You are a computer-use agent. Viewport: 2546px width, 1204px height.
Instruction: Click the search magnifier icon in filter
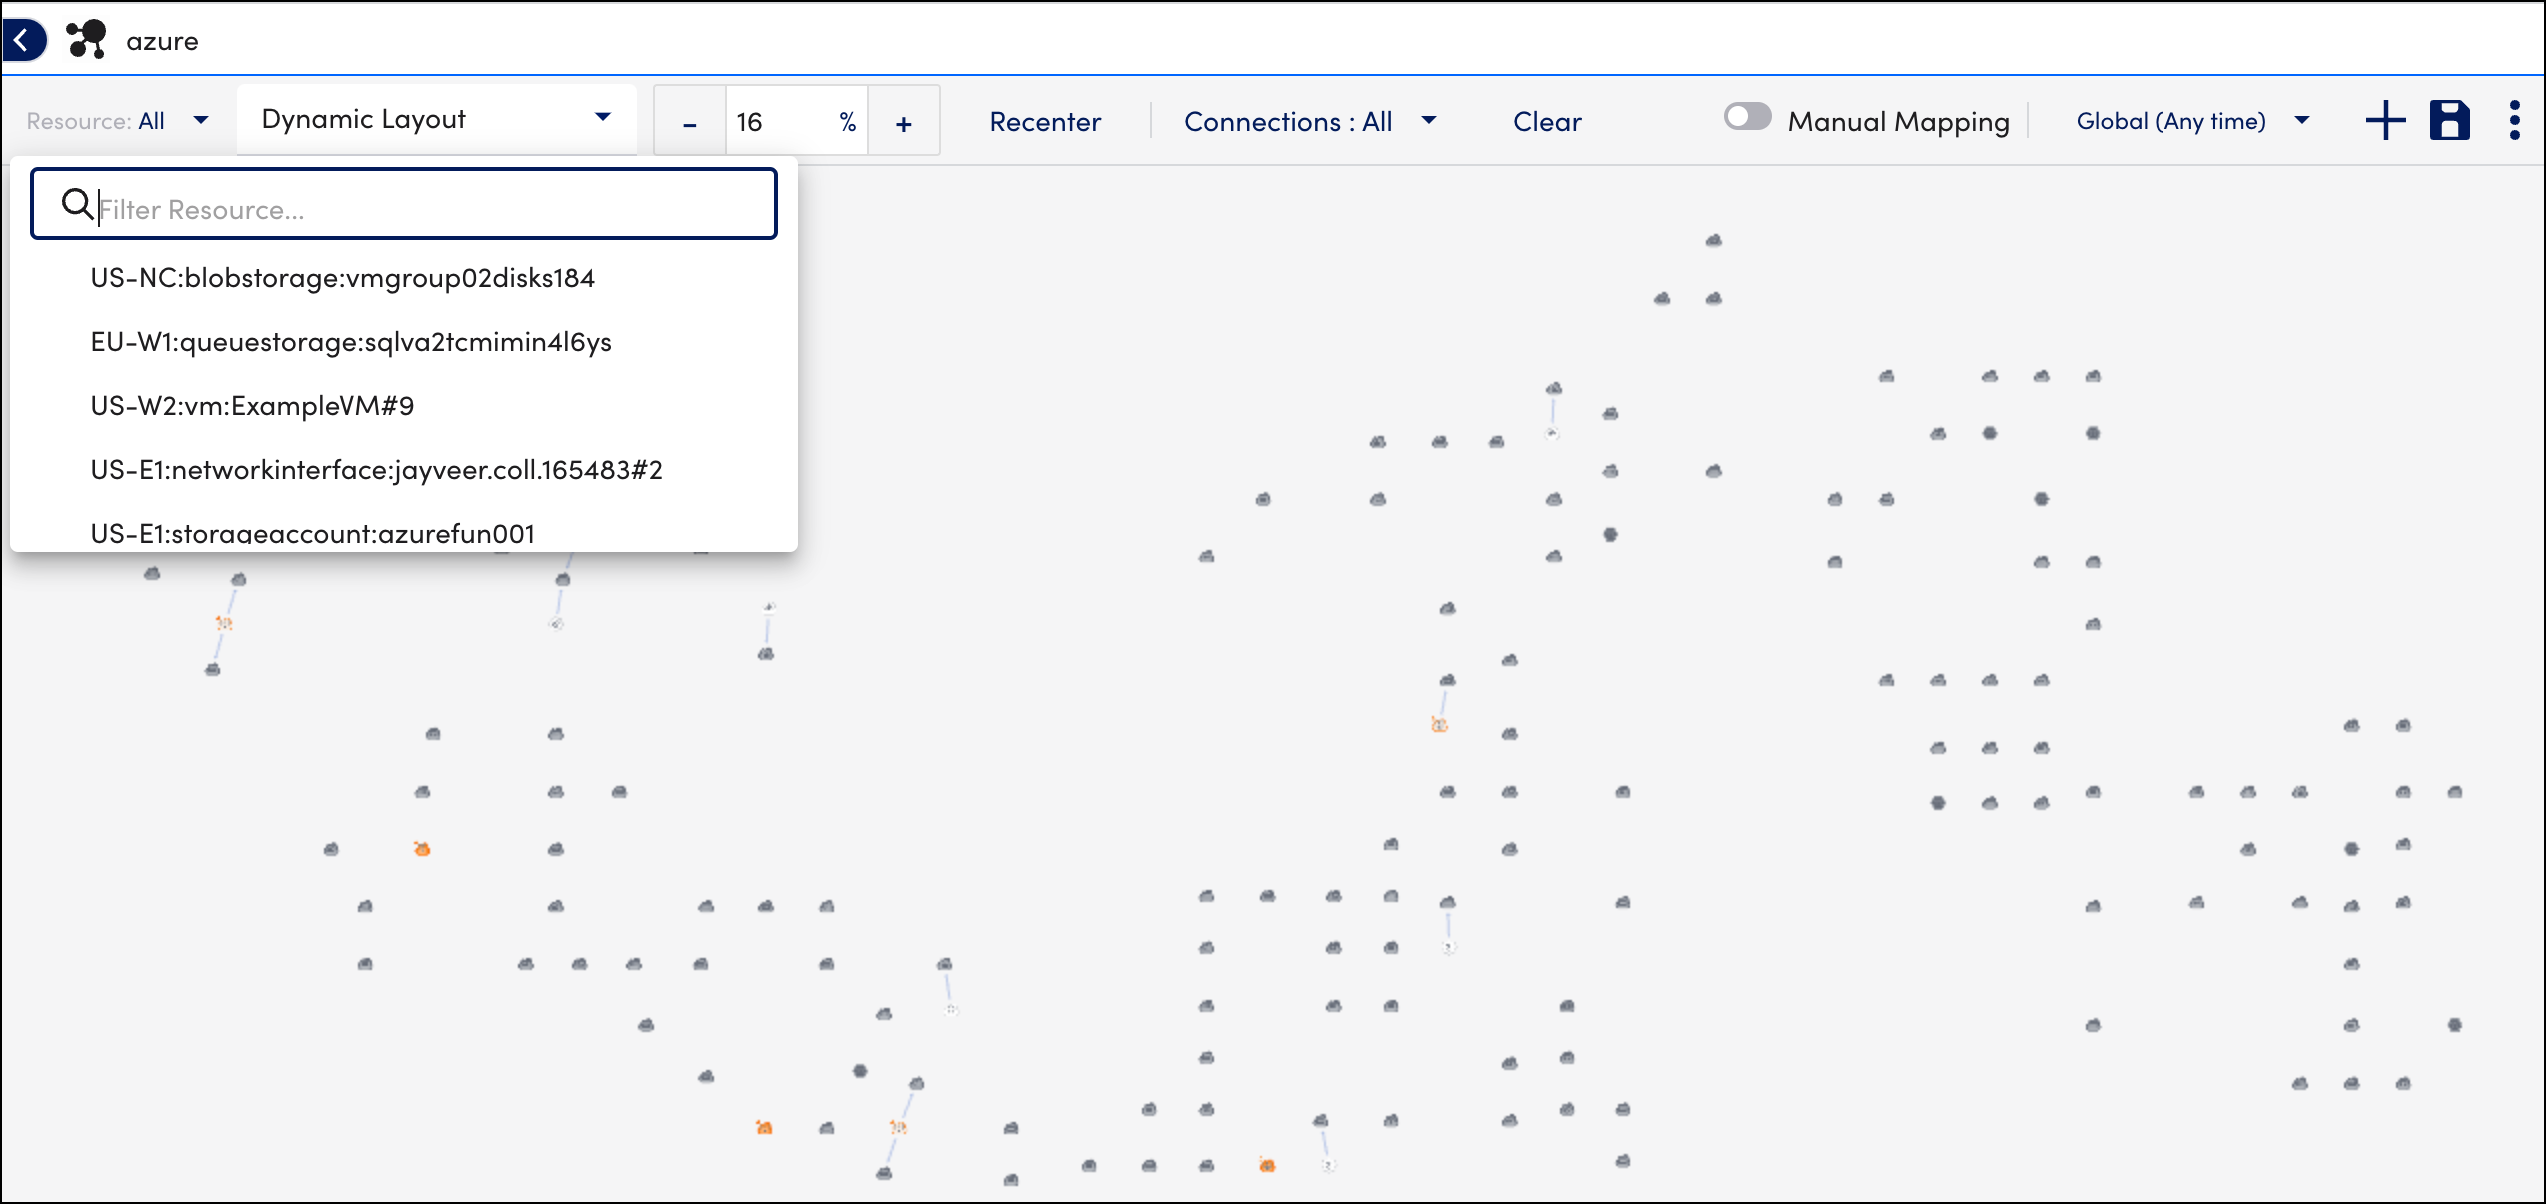click(x=77, y=204)
